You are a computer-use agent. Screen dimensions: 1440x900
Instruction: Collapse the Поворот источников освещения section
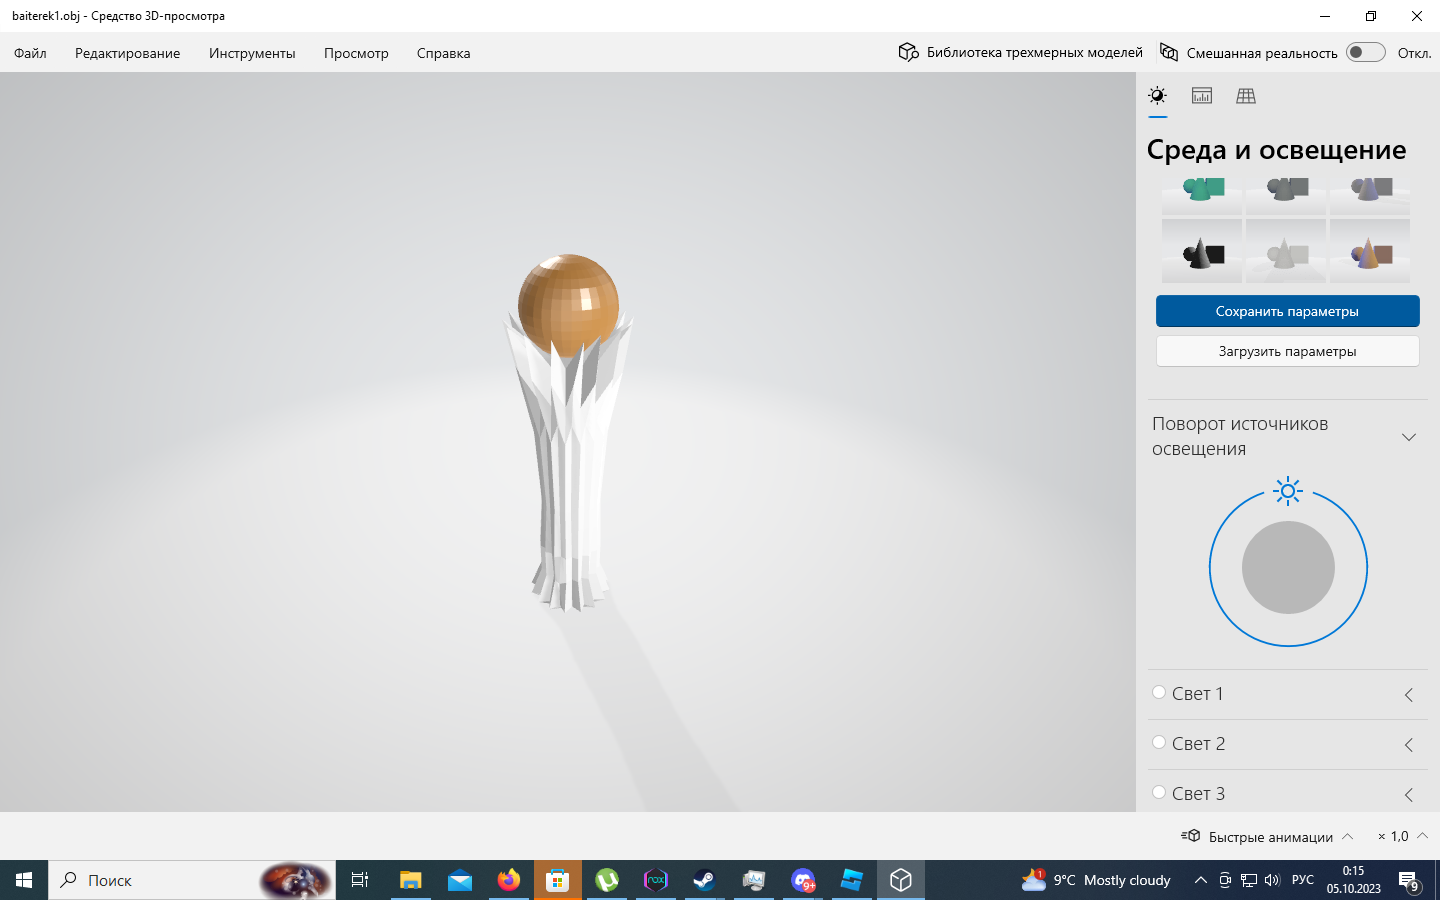coord(1409,437)
